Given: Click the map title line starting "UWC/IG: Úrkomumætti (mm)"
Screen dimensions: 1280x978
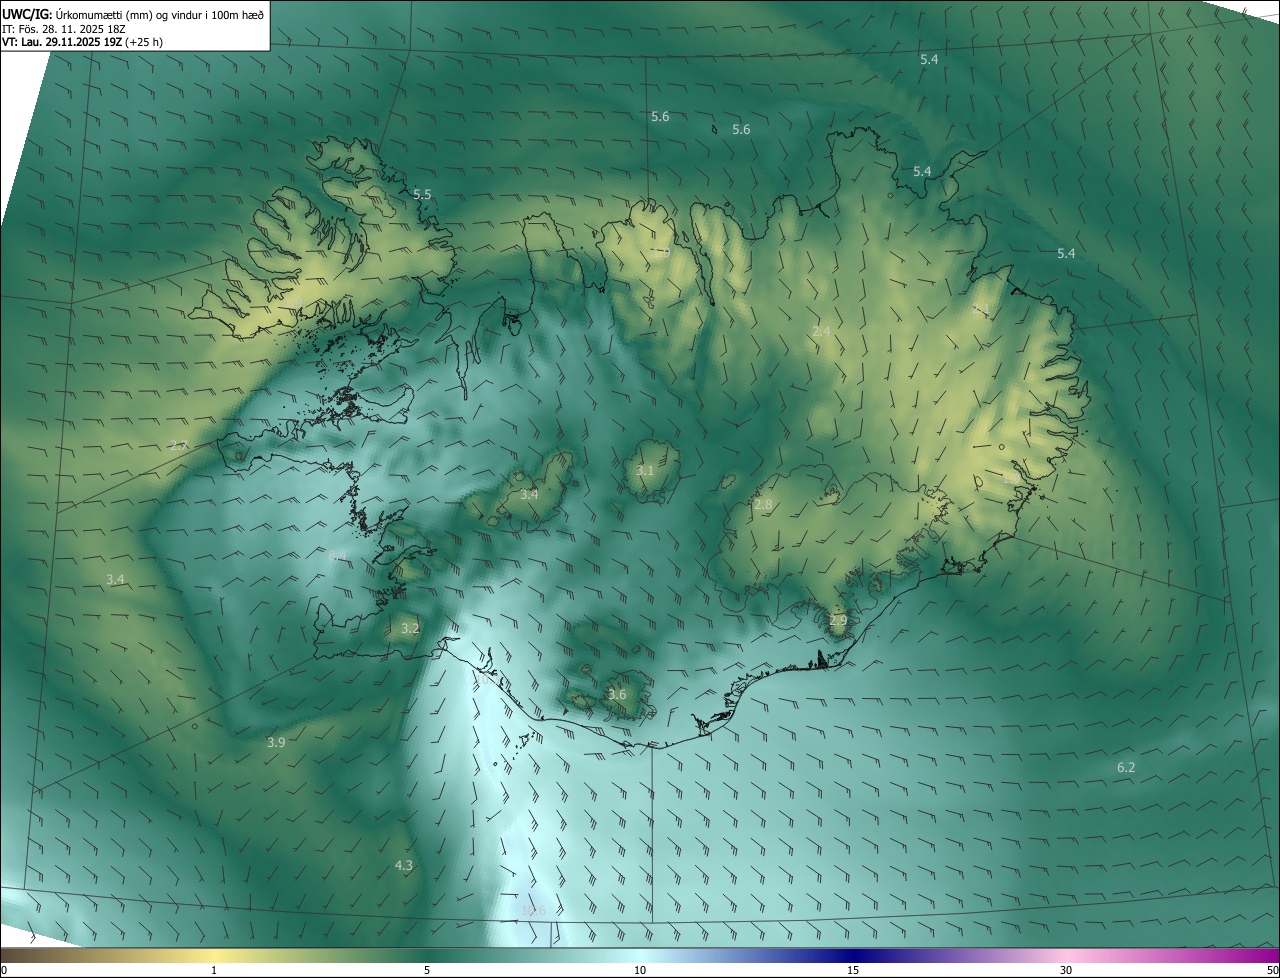Looking at the screenshot, I should point(133,13).
